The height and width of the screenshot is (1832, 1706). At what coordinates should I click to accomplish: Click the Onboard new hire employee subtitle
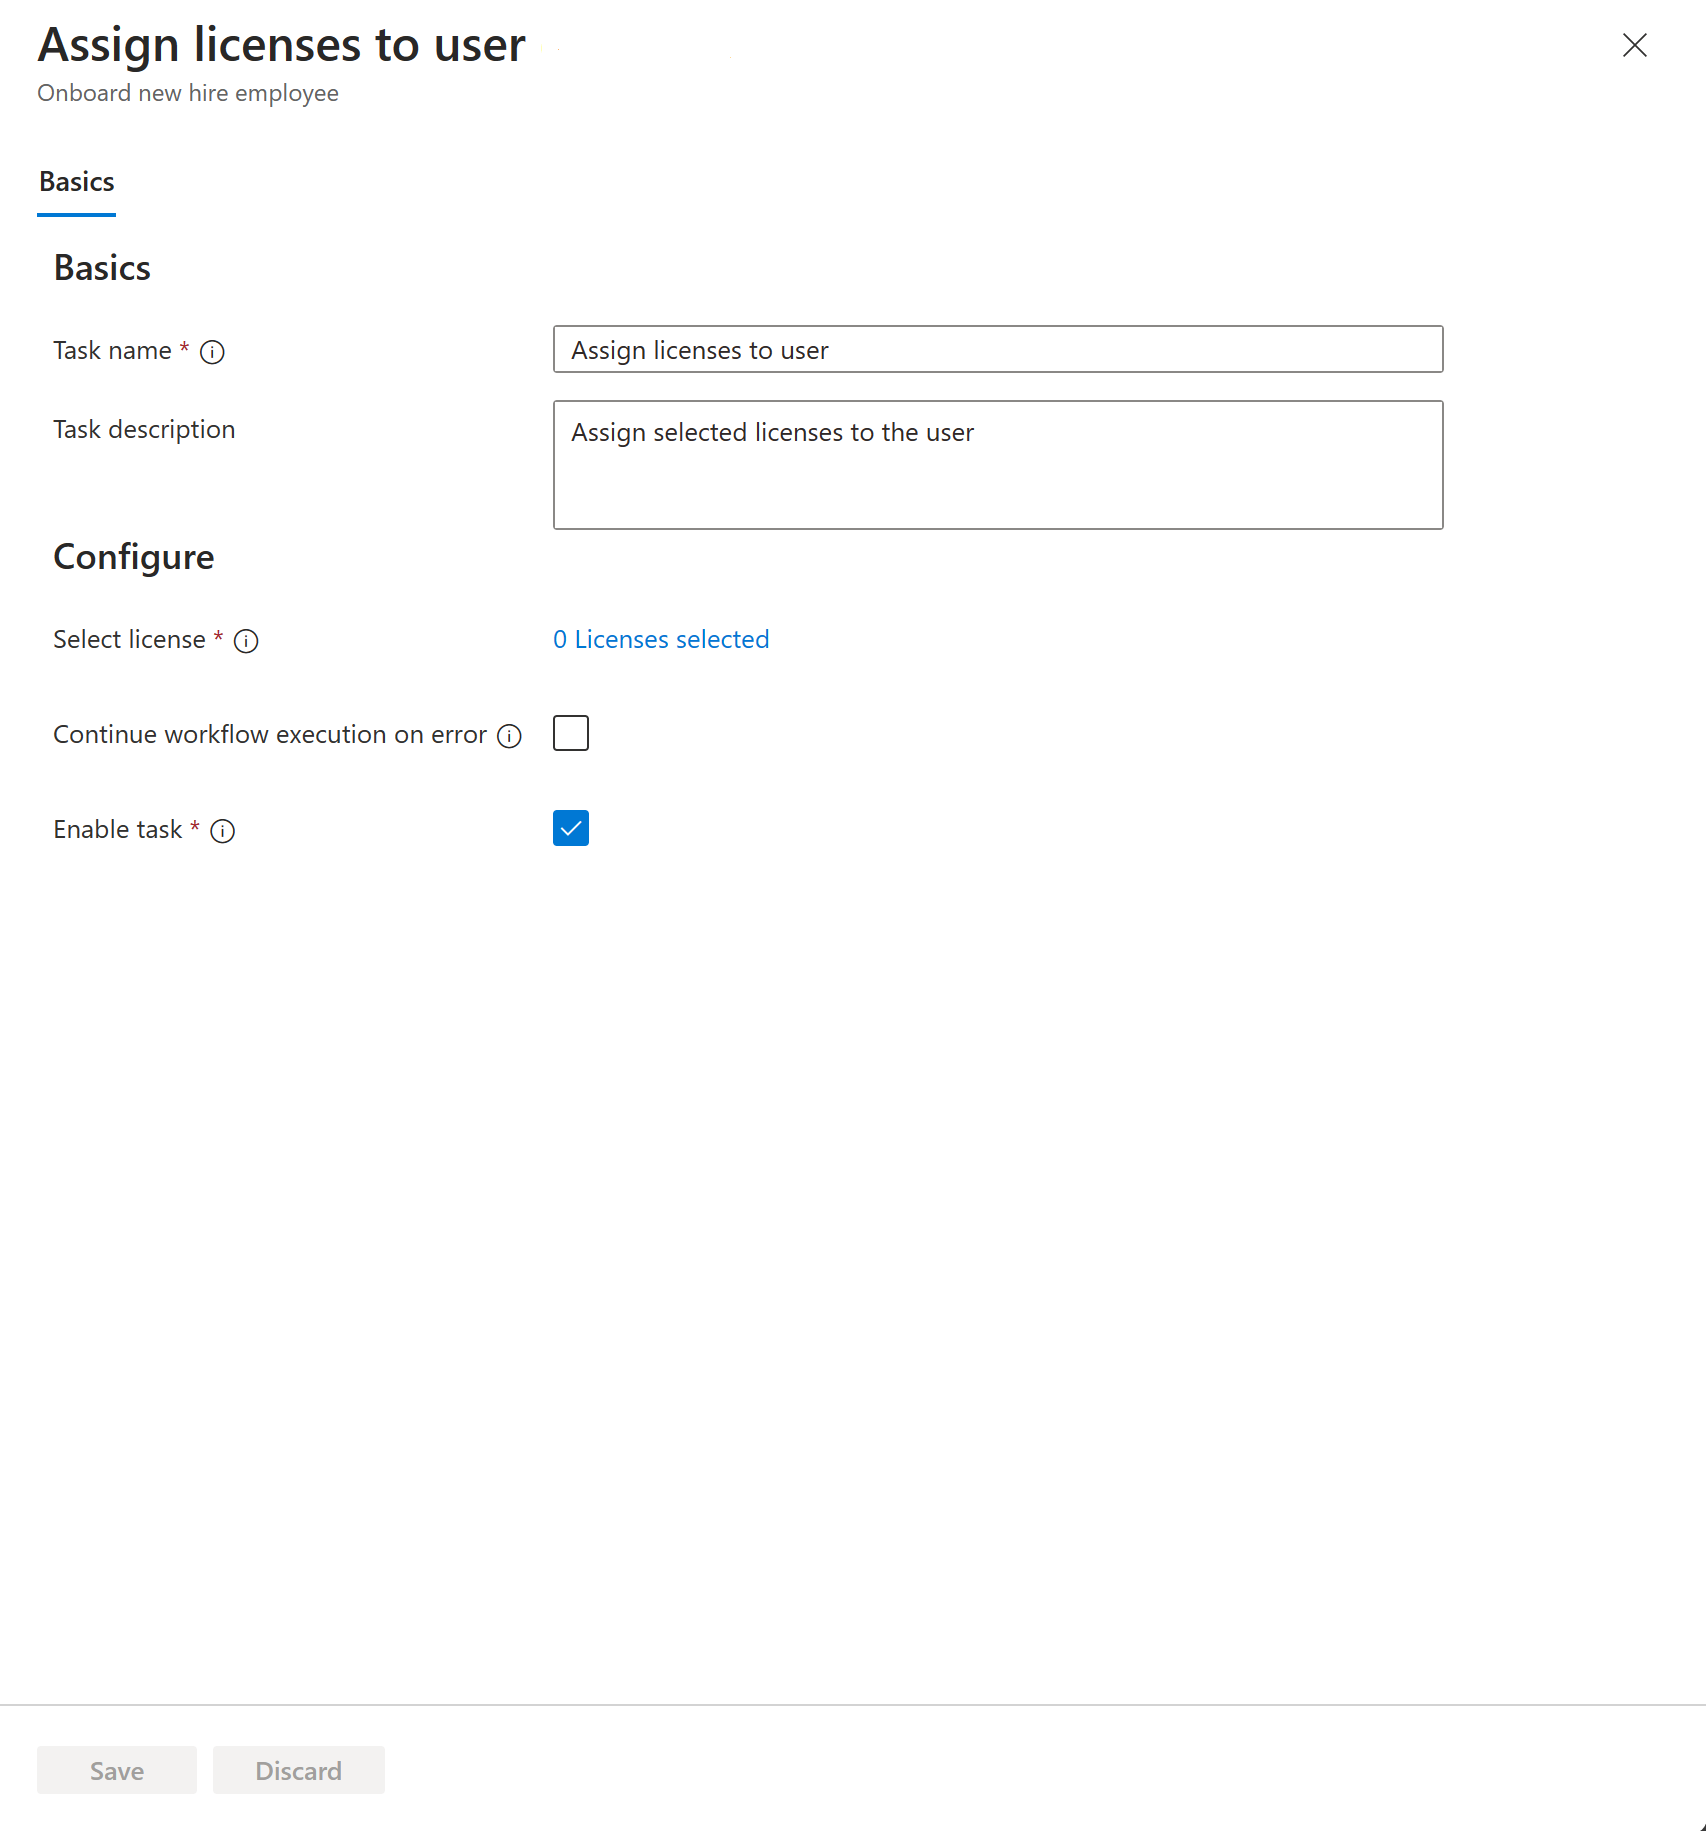point(188,92)
